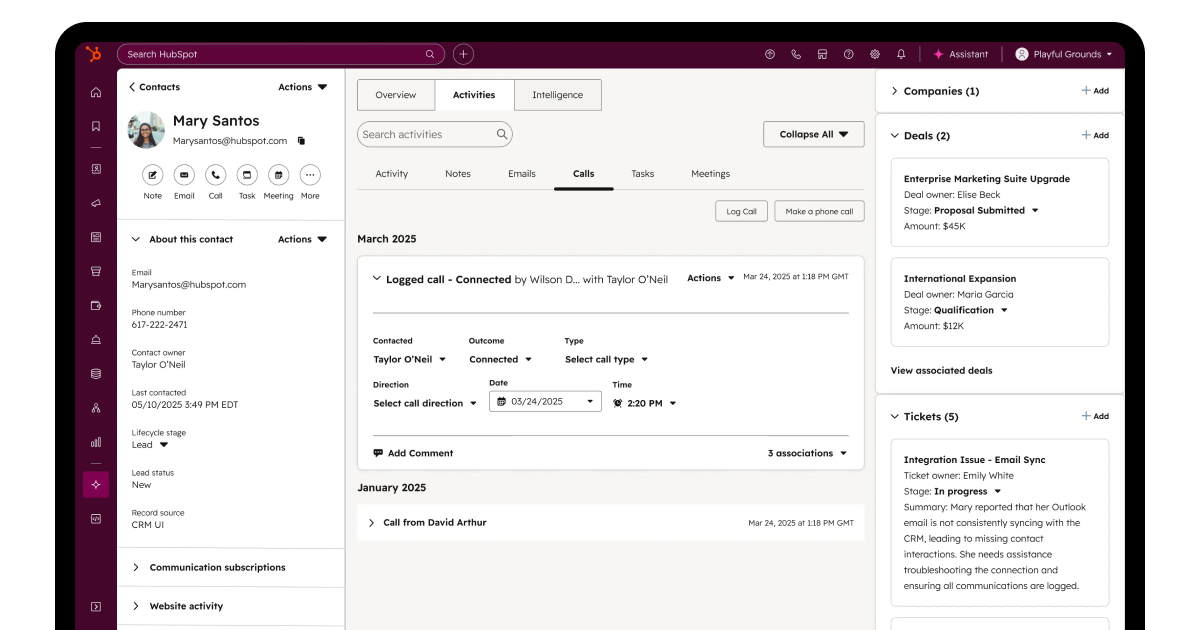The width and height of the screenshot is (1200, 630).
Task: Open Bookmarks icon in left sidebar
Action: click(x=96, y=126)
